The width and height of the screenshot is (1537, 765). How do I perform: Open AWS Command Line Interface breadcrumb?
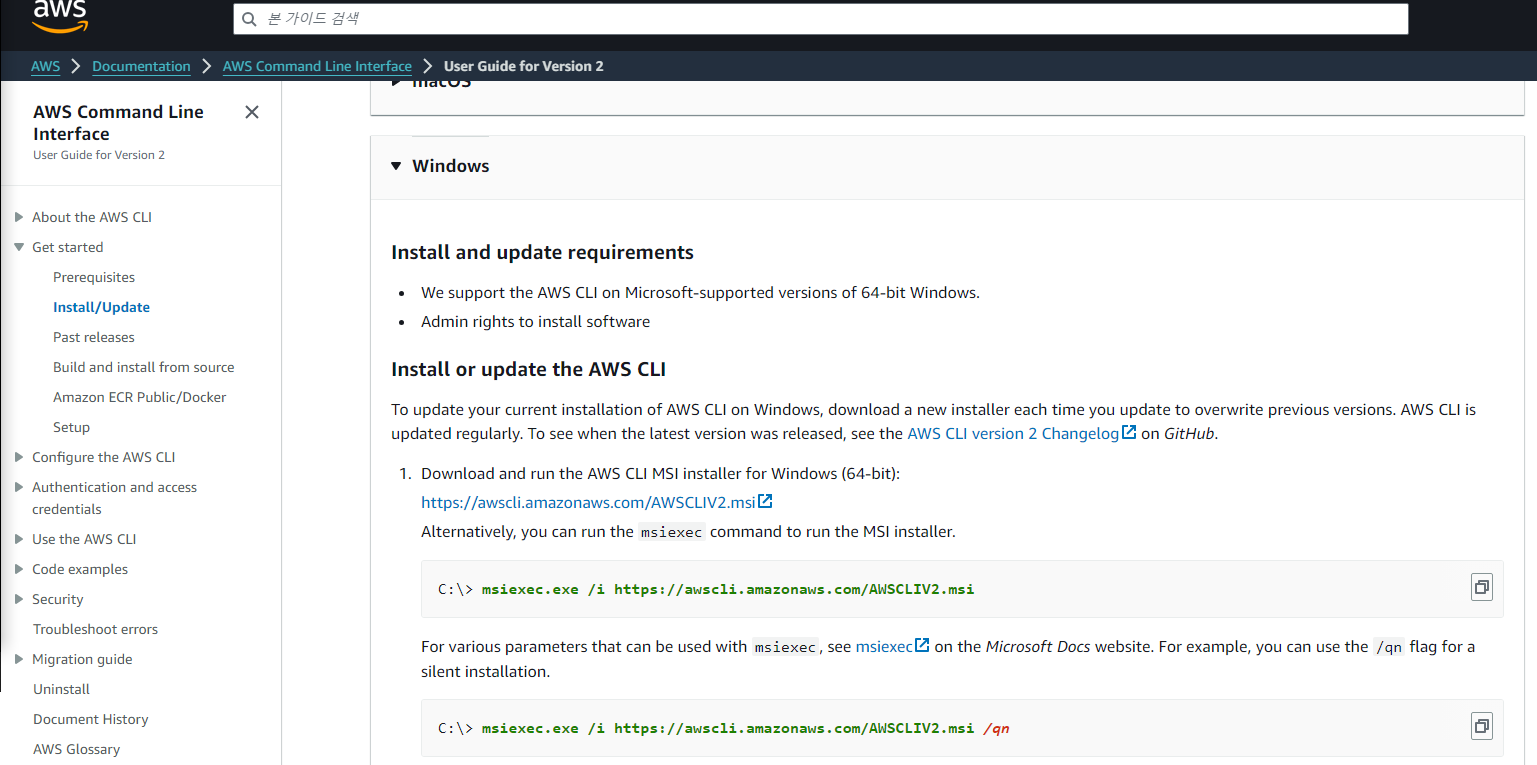coord(317,66)
